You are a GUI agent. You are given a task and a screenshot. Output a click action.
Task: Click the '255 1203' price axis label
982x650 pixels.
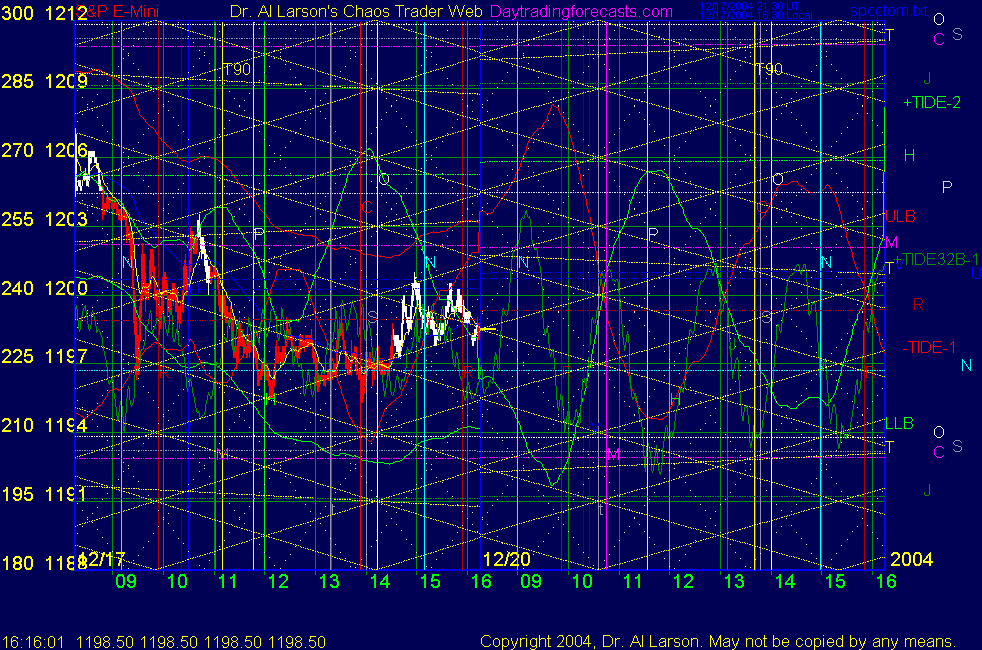pyautogui.click(x=44, y=219)
